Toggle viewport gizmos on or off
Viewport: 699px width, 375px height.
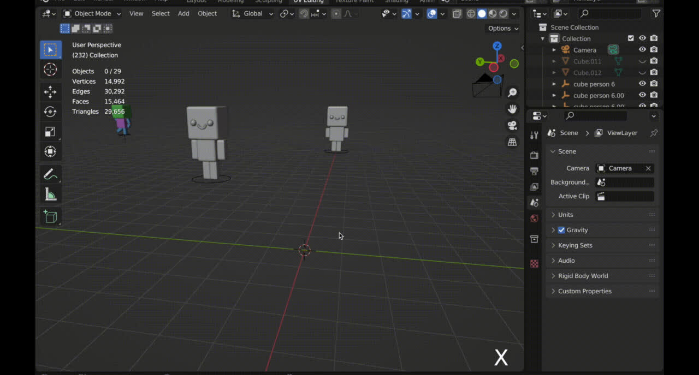[406, 14]
